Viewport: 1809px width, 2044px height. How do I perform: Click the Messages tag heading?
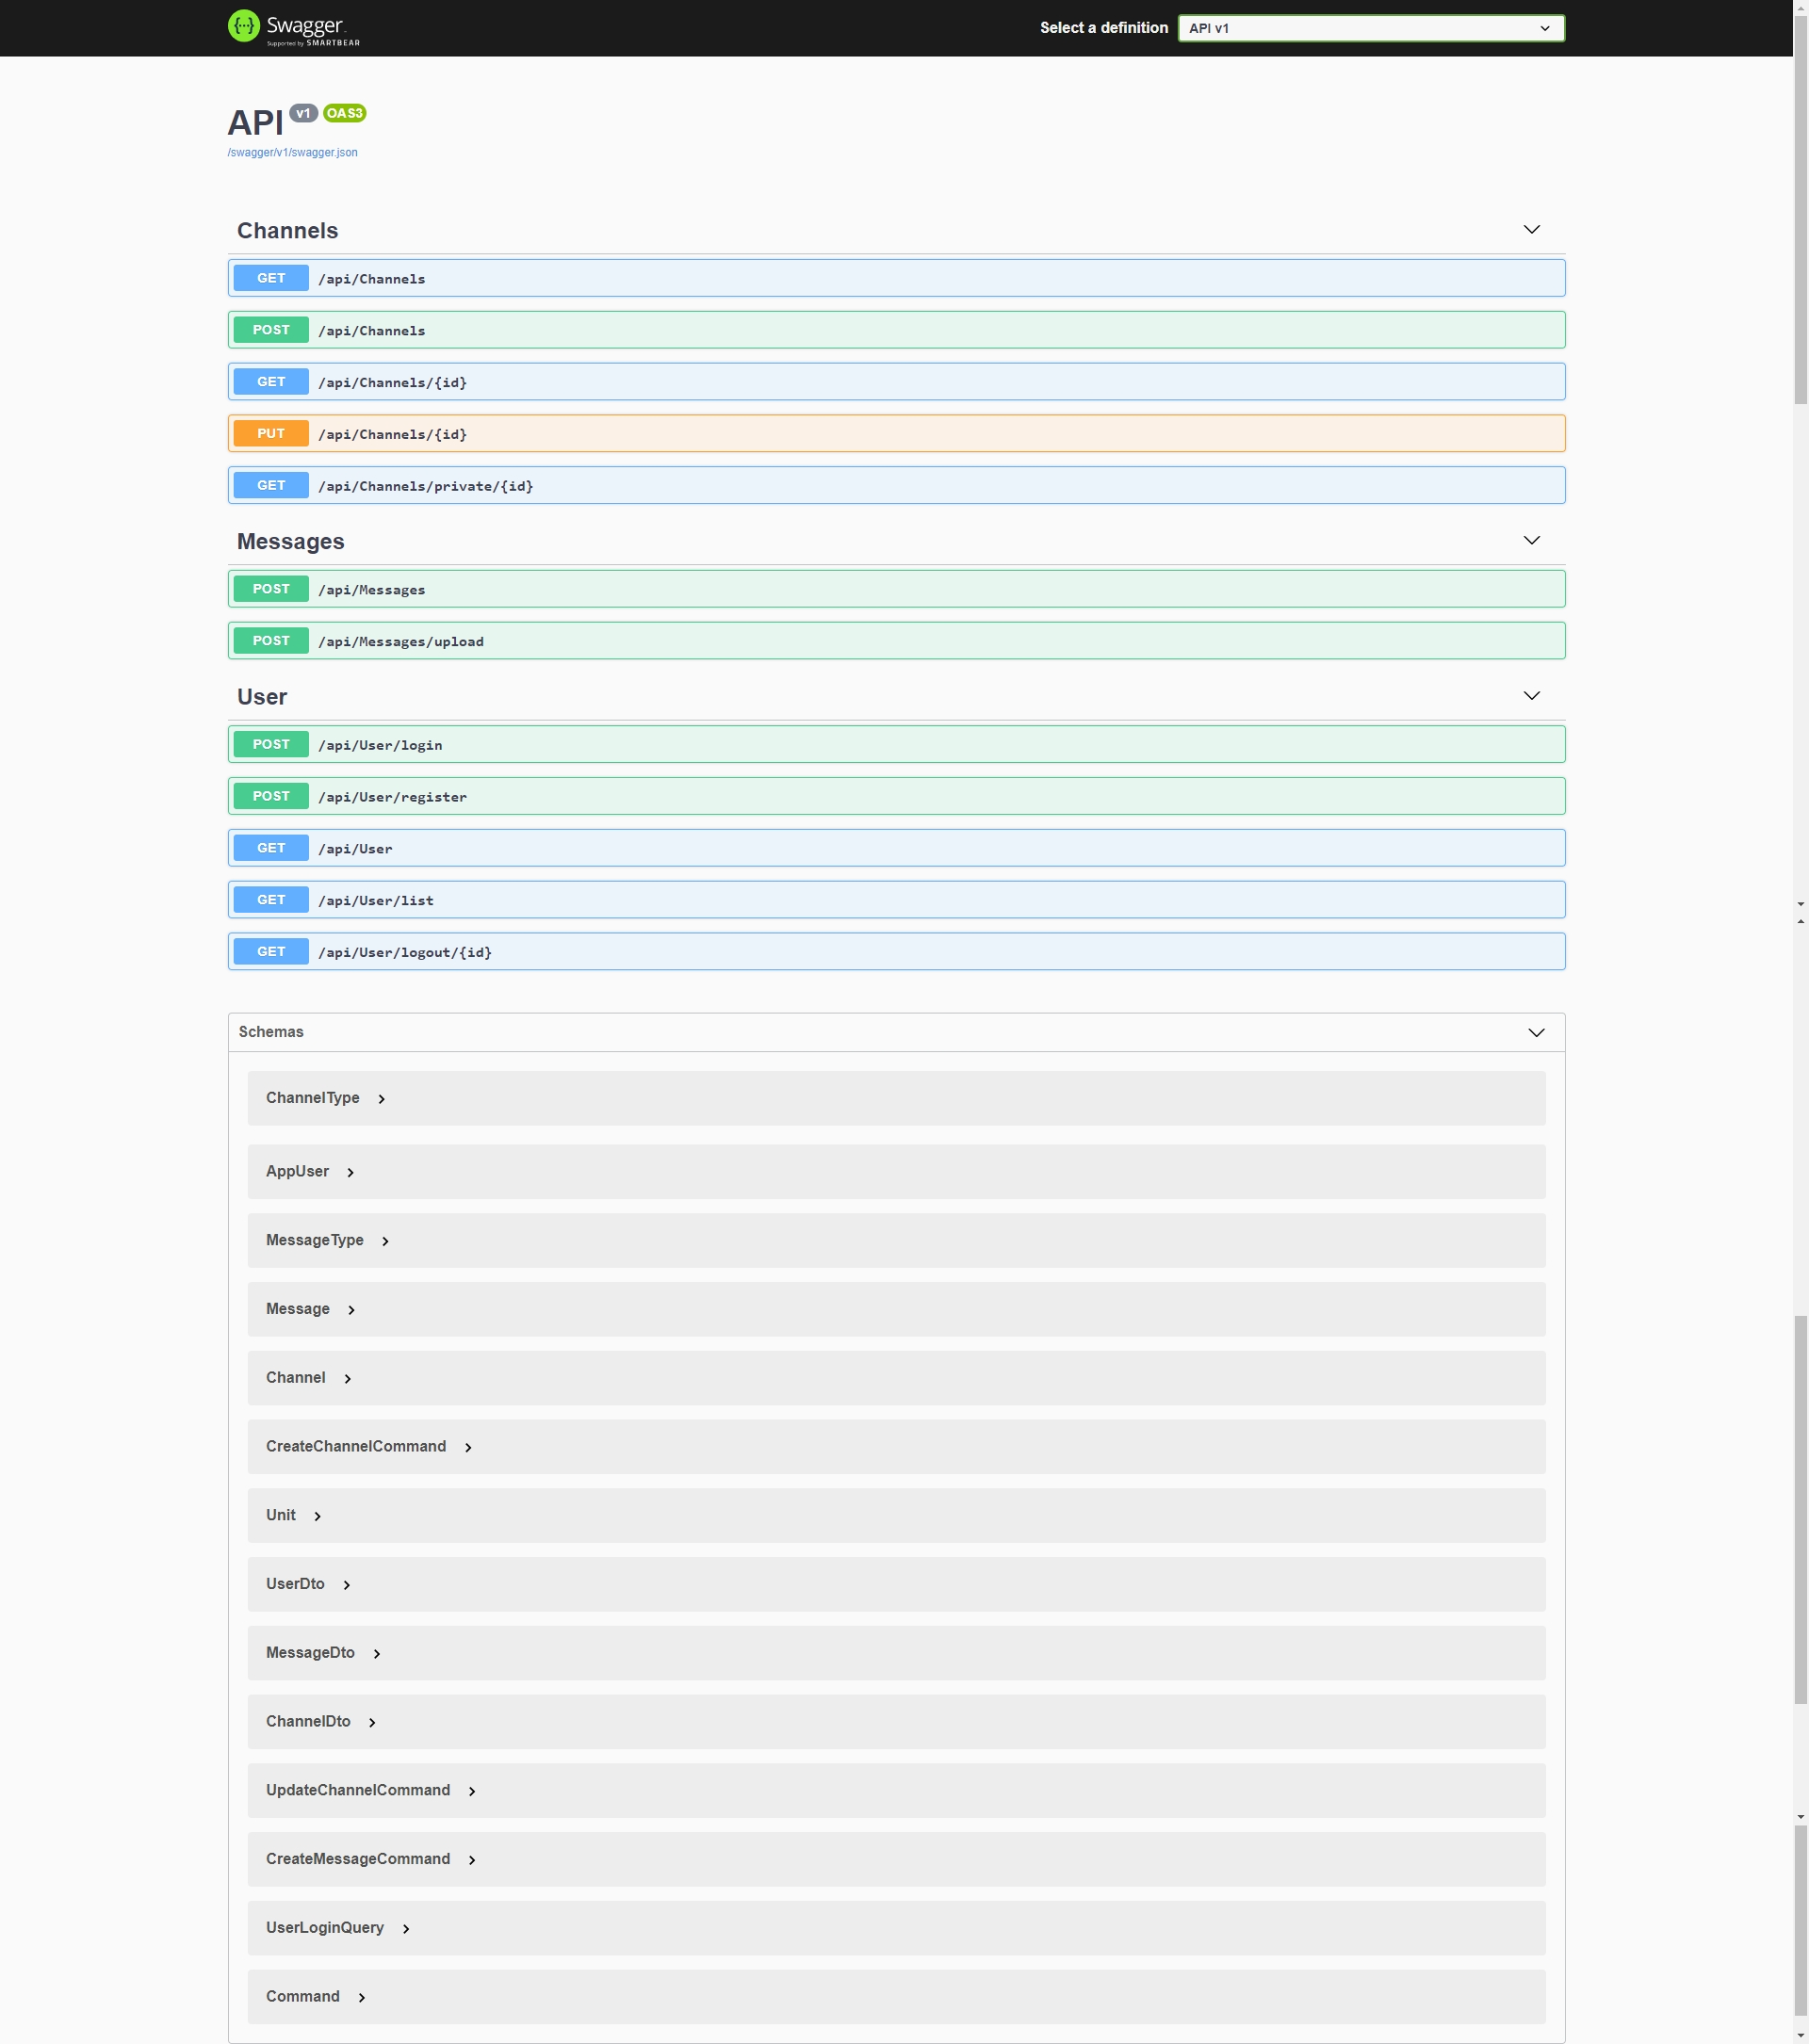(290, 542)
